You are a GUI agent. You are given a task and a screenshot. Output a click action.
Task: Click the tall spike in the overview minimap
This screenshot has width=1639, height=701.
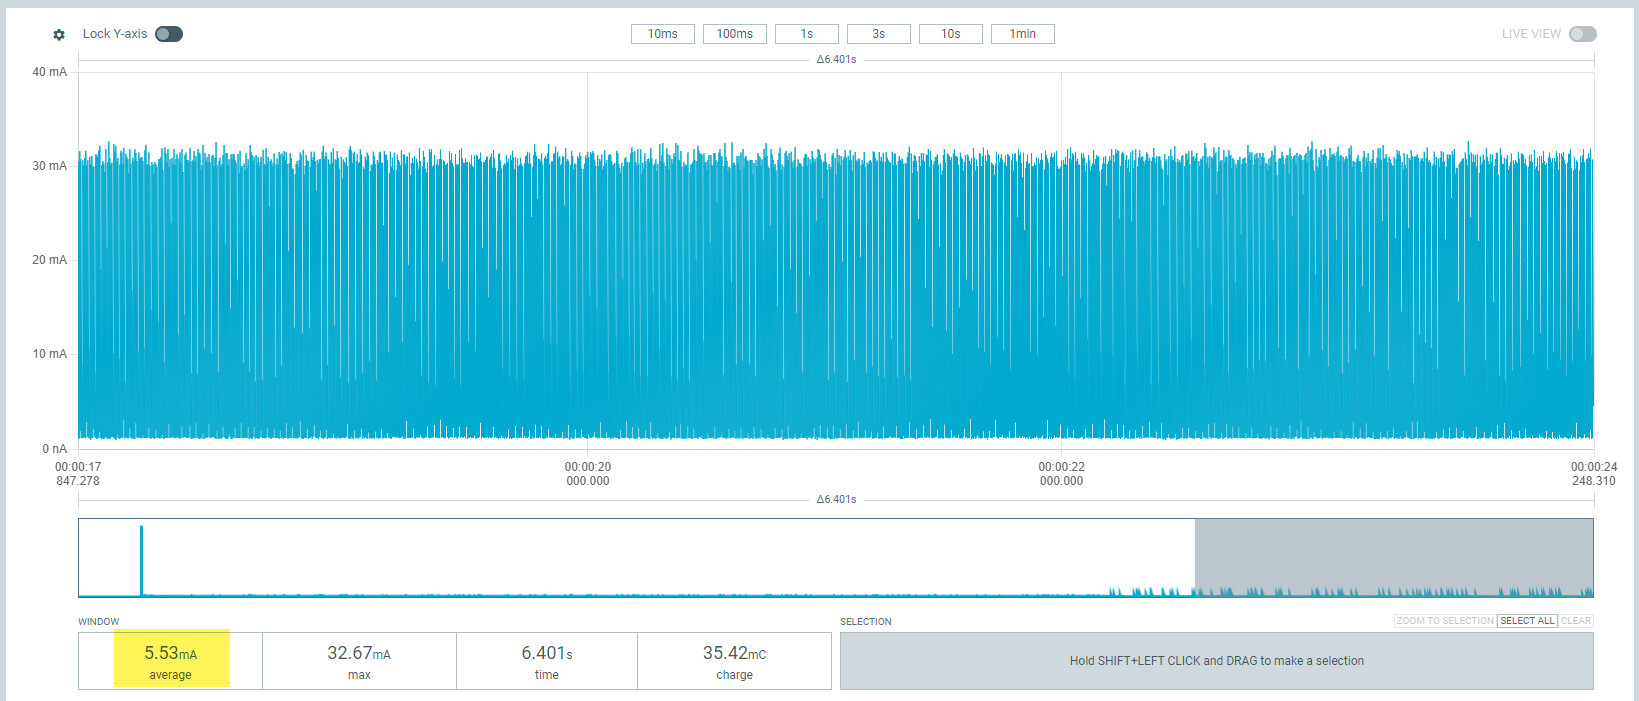tap(141, 559)
